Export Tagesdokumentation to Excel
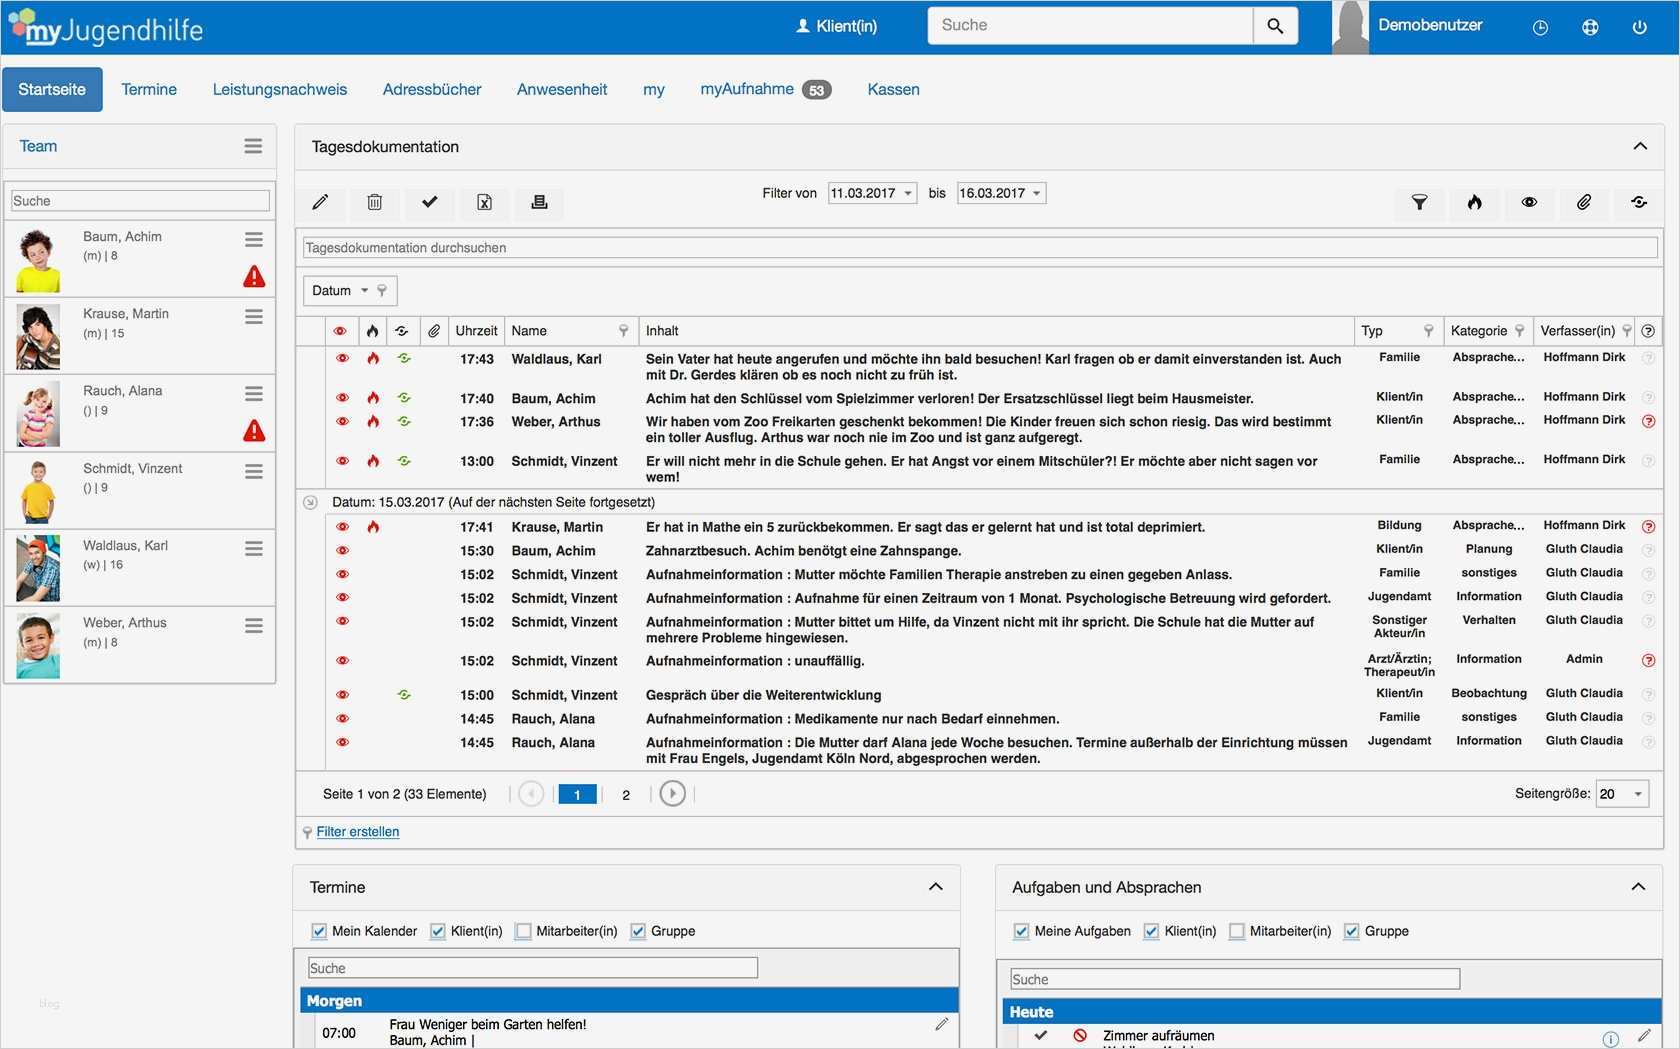 484,202
